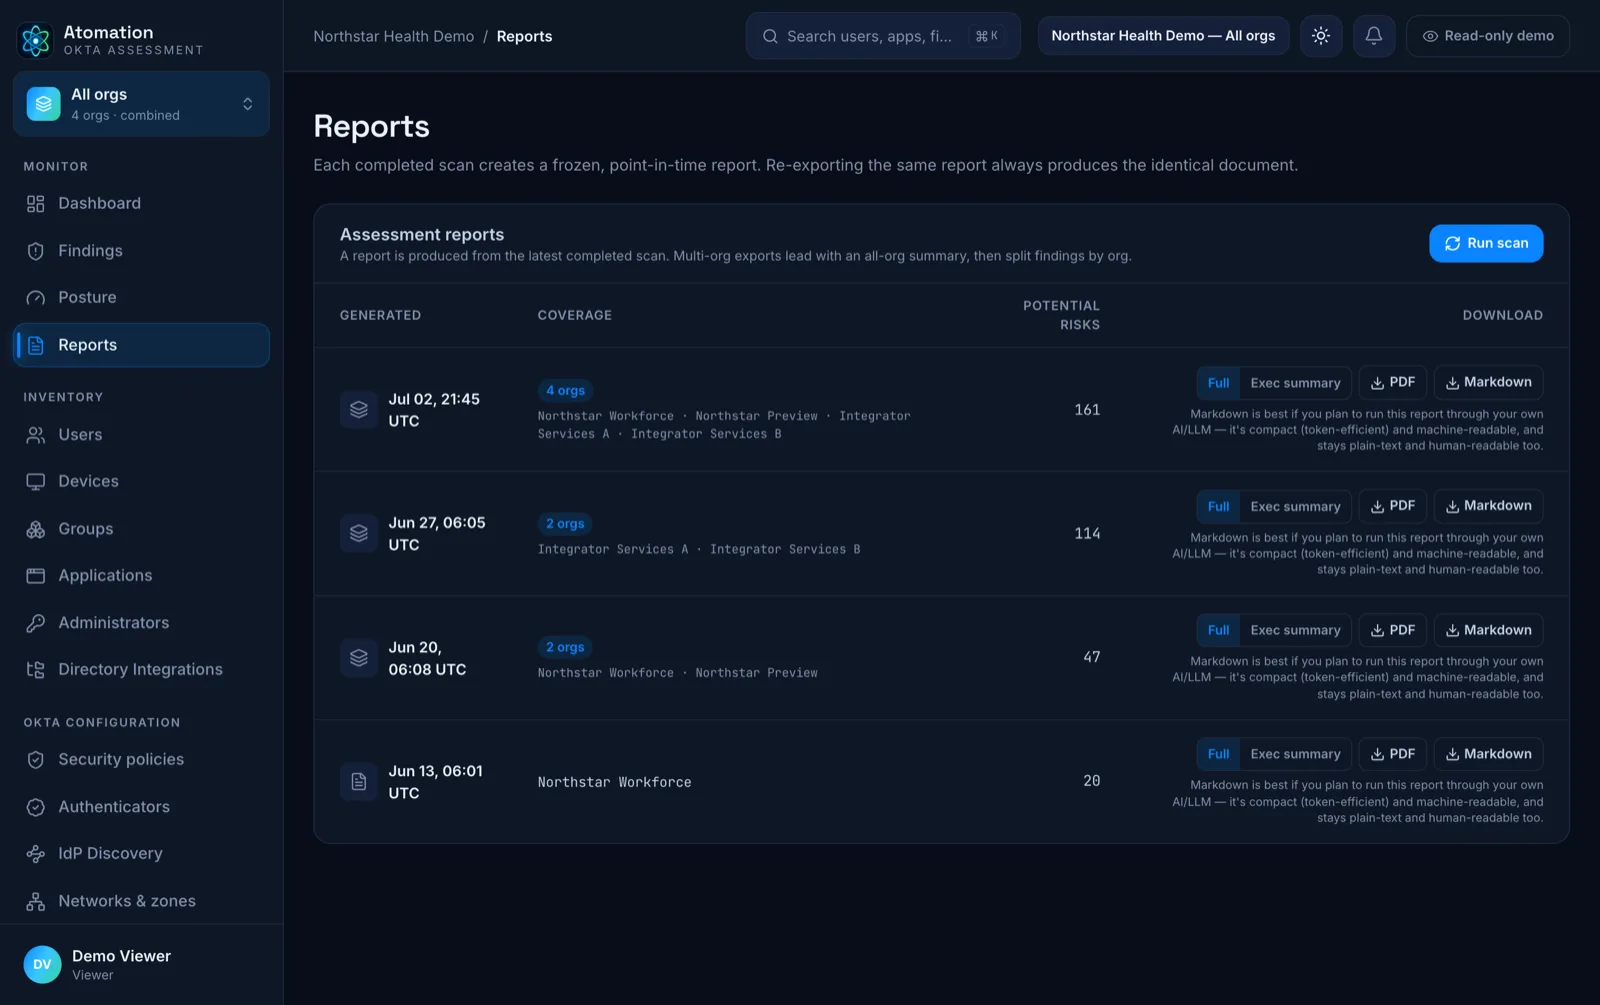1600x1005 pixels.
Task: Expand the All orgs switcher chevron
Action: pyautogui.click(x=247, y=104)
